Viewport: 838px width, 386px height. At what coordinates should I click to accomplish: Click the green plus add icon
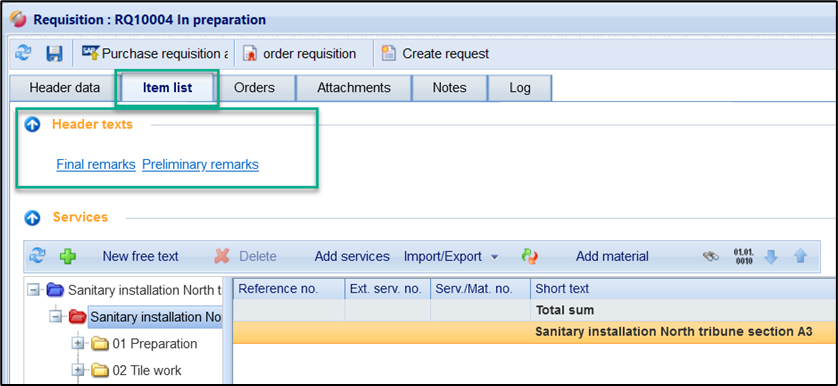(x=68, y=257)
